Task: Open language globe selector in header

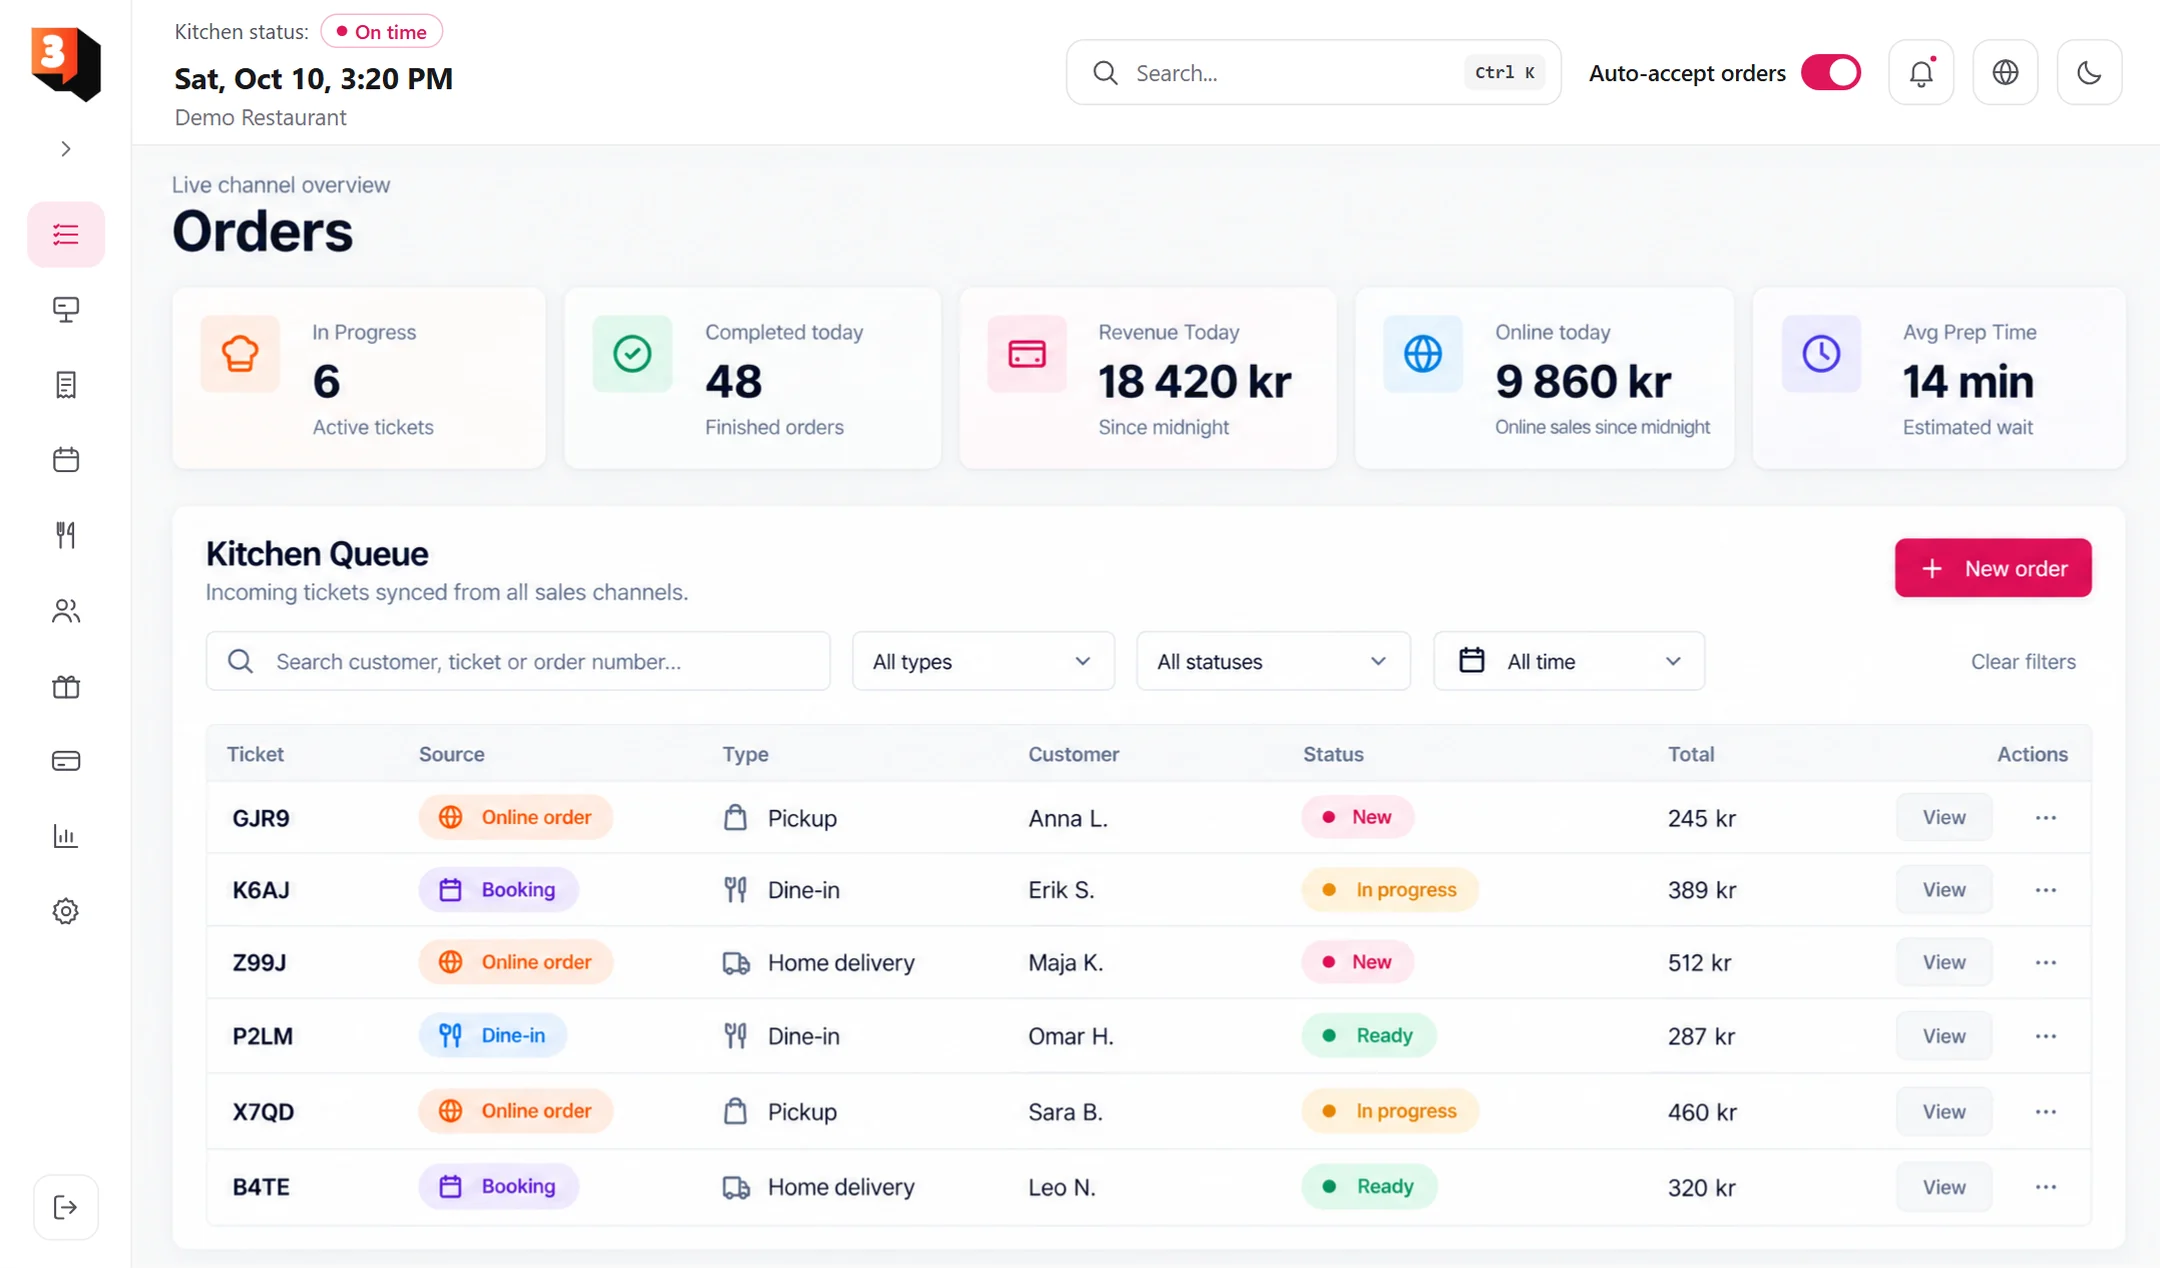Action: (x=2005, y=72)
